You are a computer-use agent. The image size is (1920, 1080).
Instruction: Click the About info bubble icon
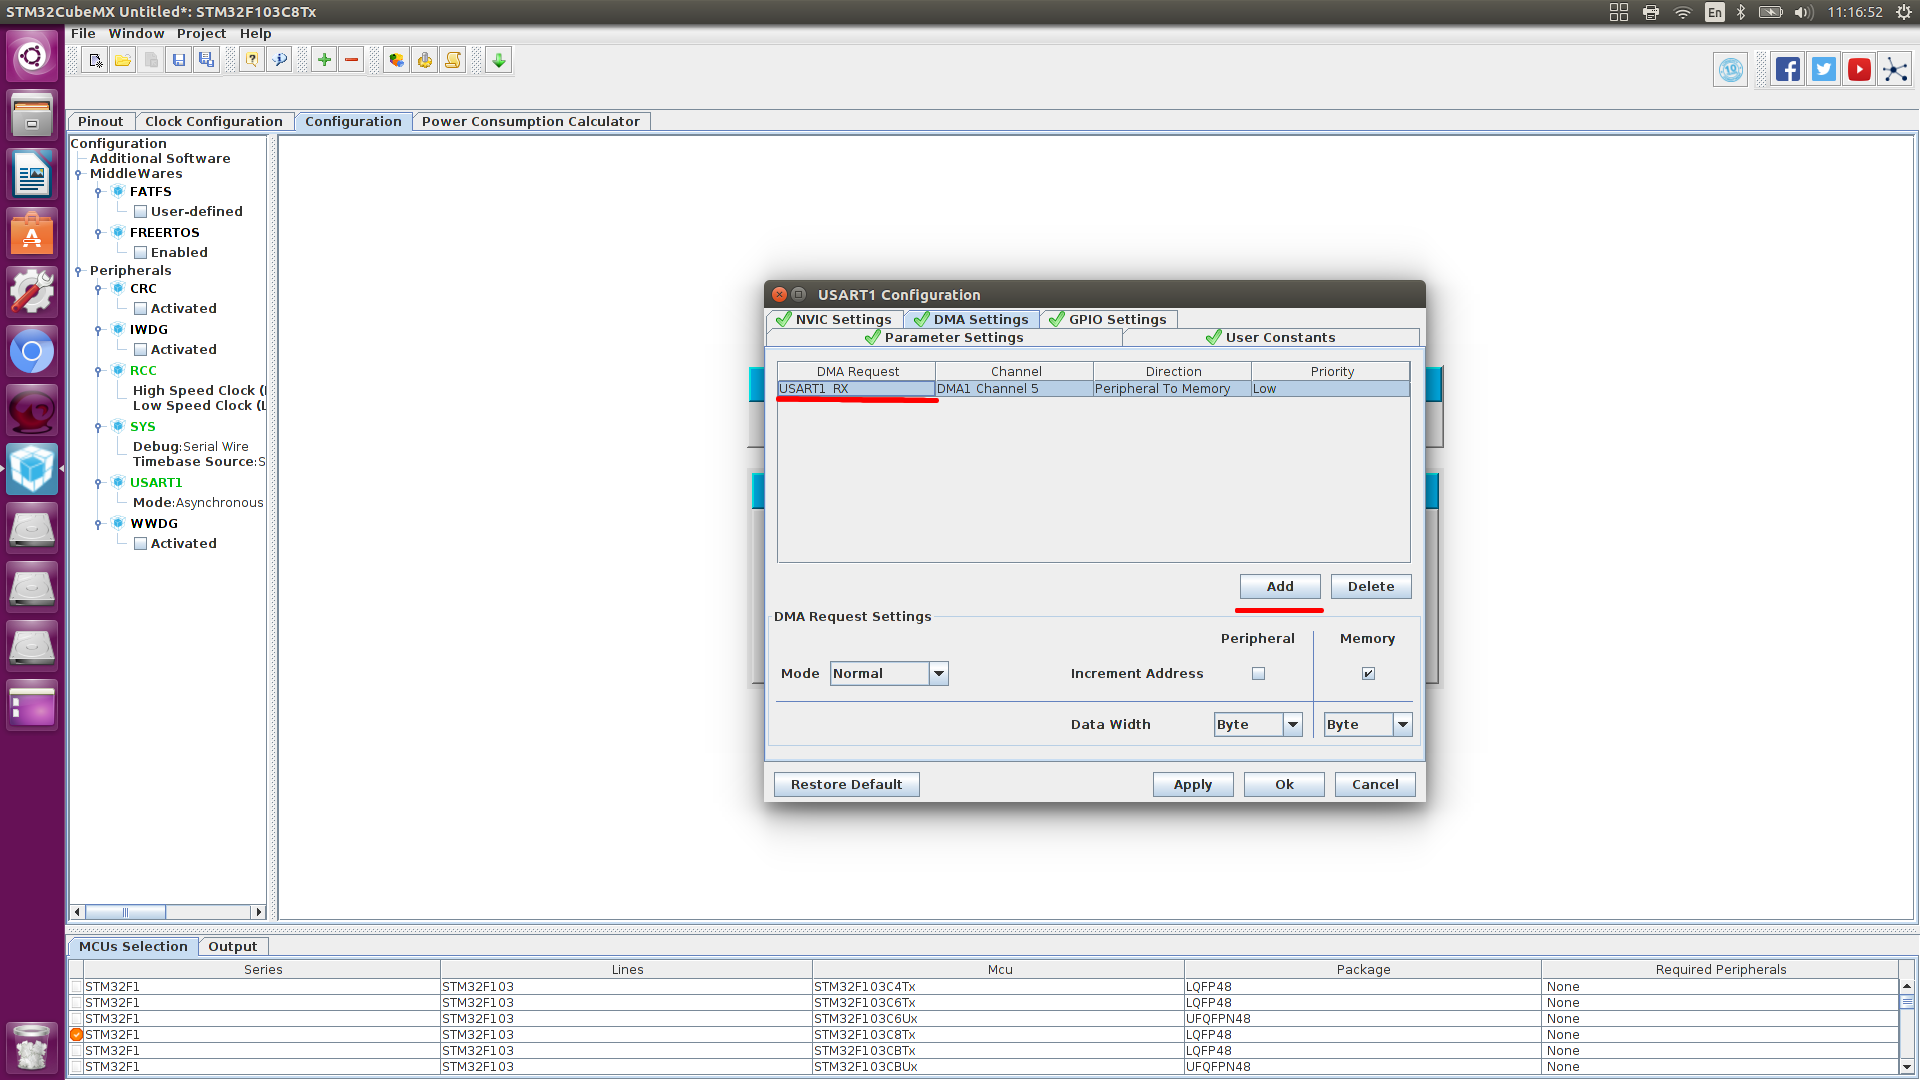click(x=280, y=60)
